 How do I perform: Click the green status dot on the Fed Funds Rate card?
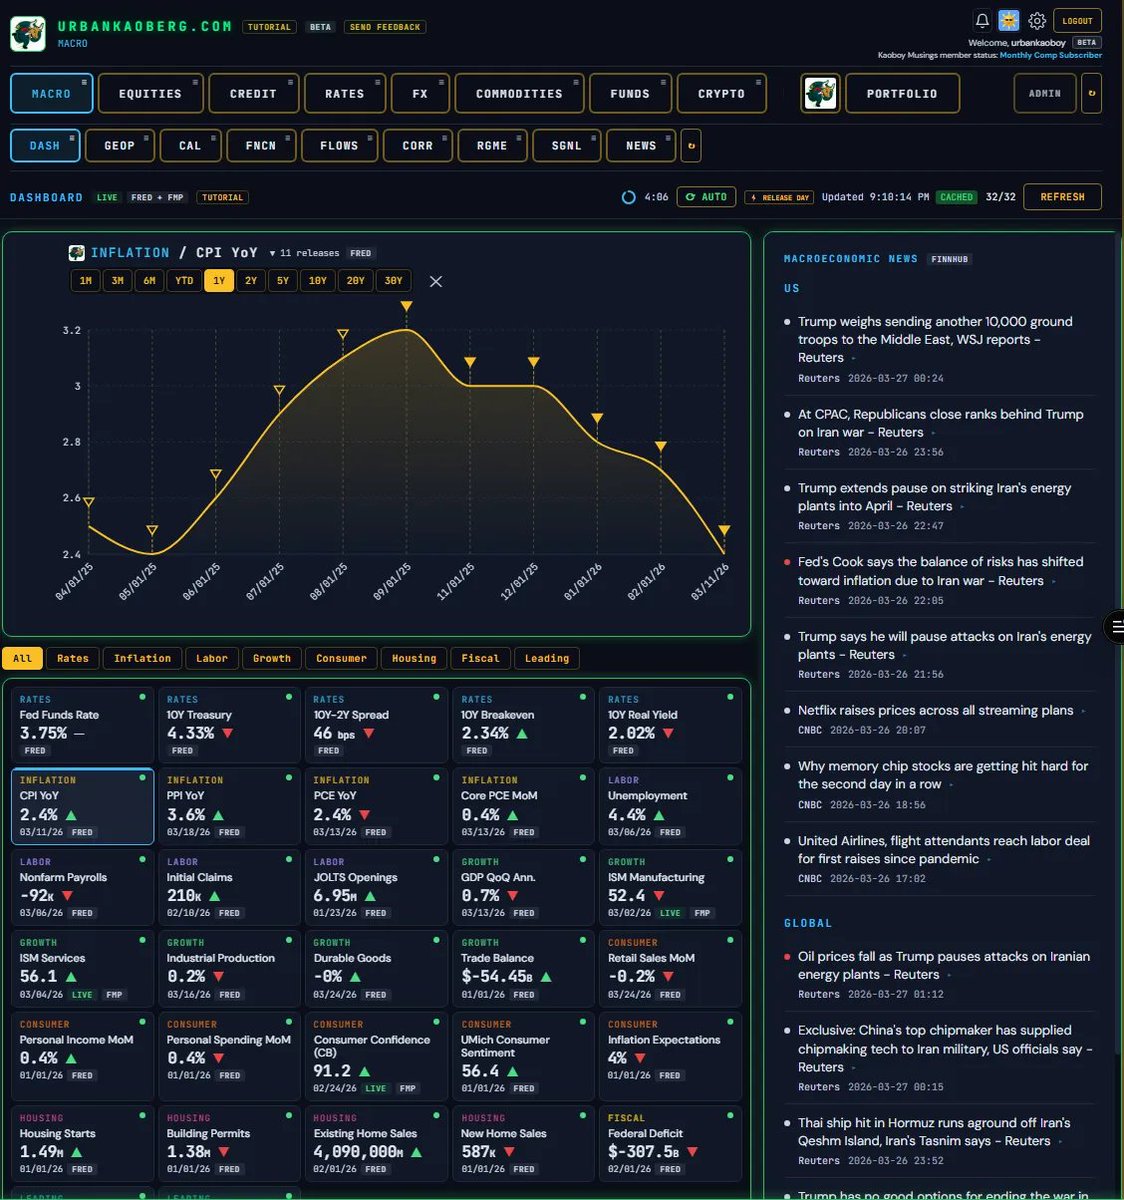tap(142, 696)
